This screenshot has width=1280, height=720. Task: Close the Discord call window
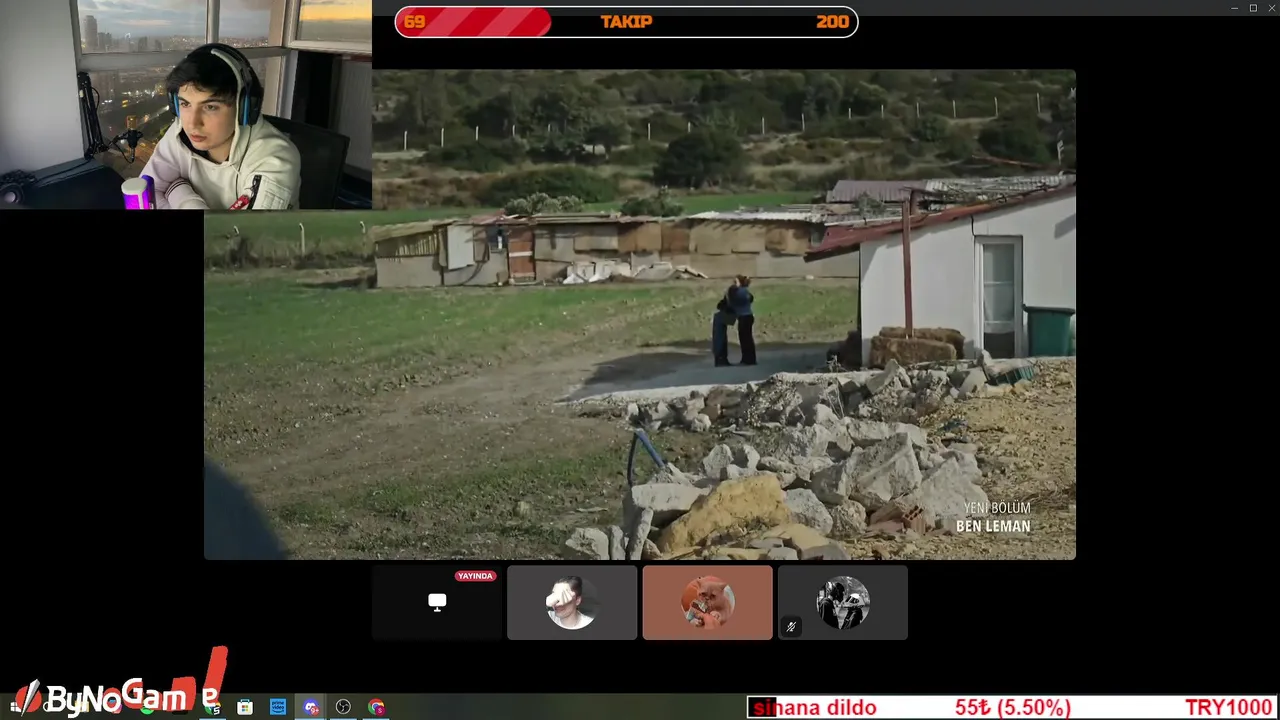[x=1270, y=8]
